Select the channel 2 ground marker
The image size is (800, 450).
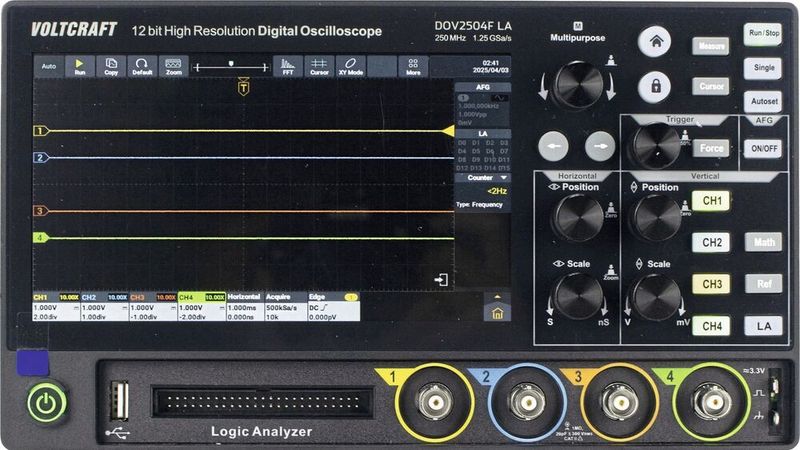pos(40,158)
